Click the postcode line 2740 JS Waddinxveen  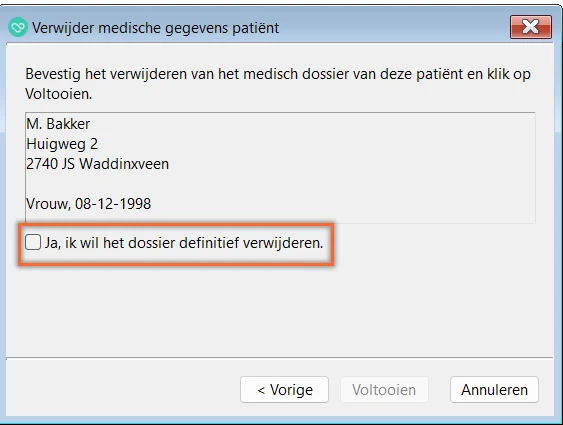coord(97,164)
